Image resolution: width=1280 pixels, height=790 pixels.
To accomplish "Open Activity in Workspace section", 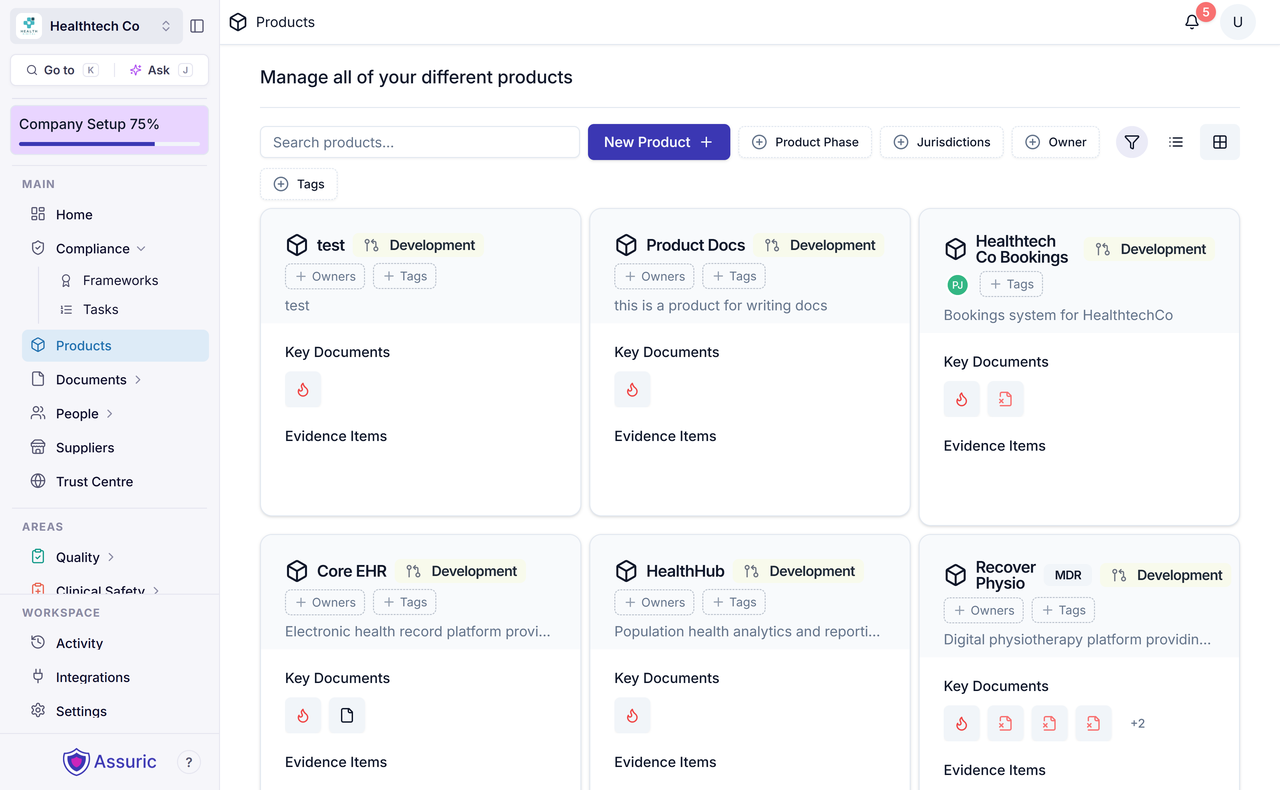I will point(115,644).
